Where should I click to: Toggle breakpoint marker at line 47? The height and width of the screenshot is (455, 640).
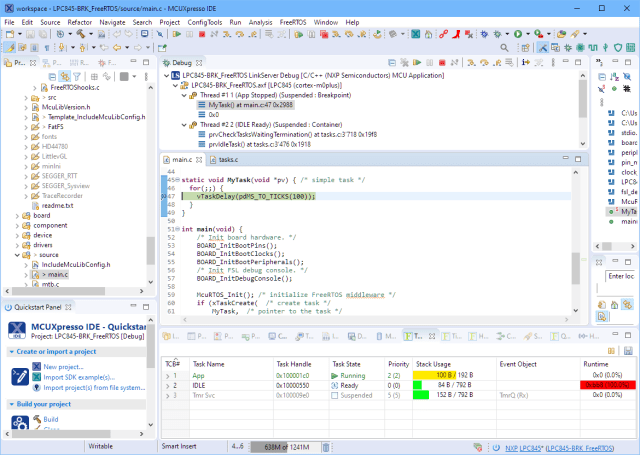click(x=165, y=196)
